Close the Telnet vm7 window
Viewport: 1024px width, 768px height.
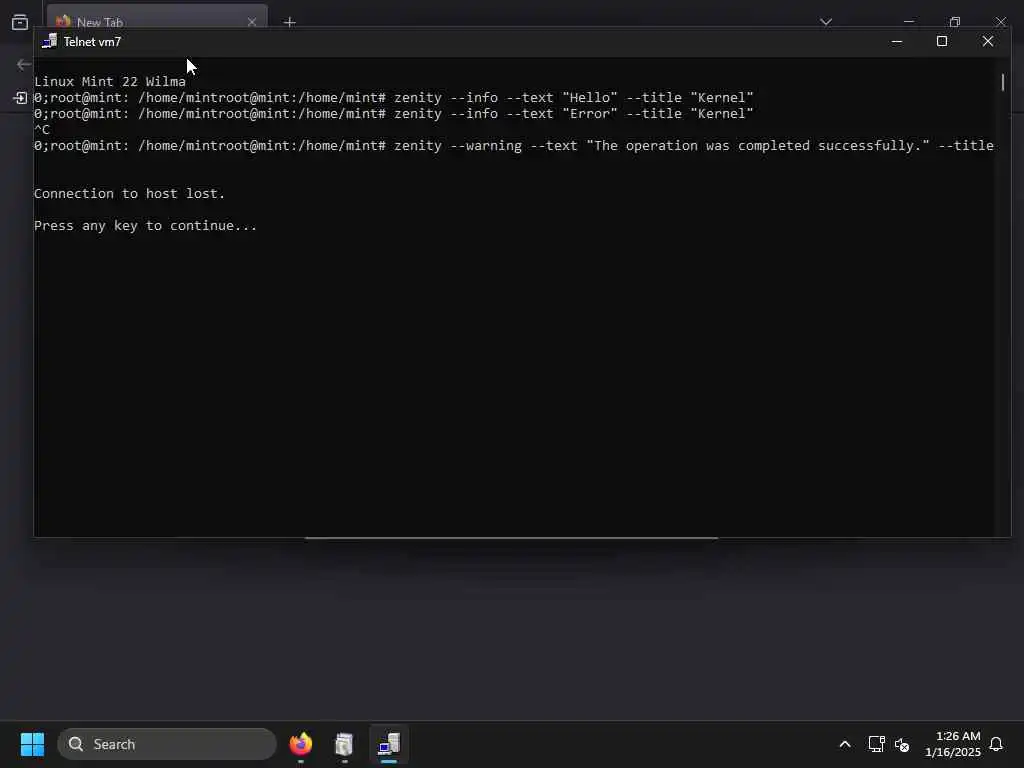tap(987, 41)
